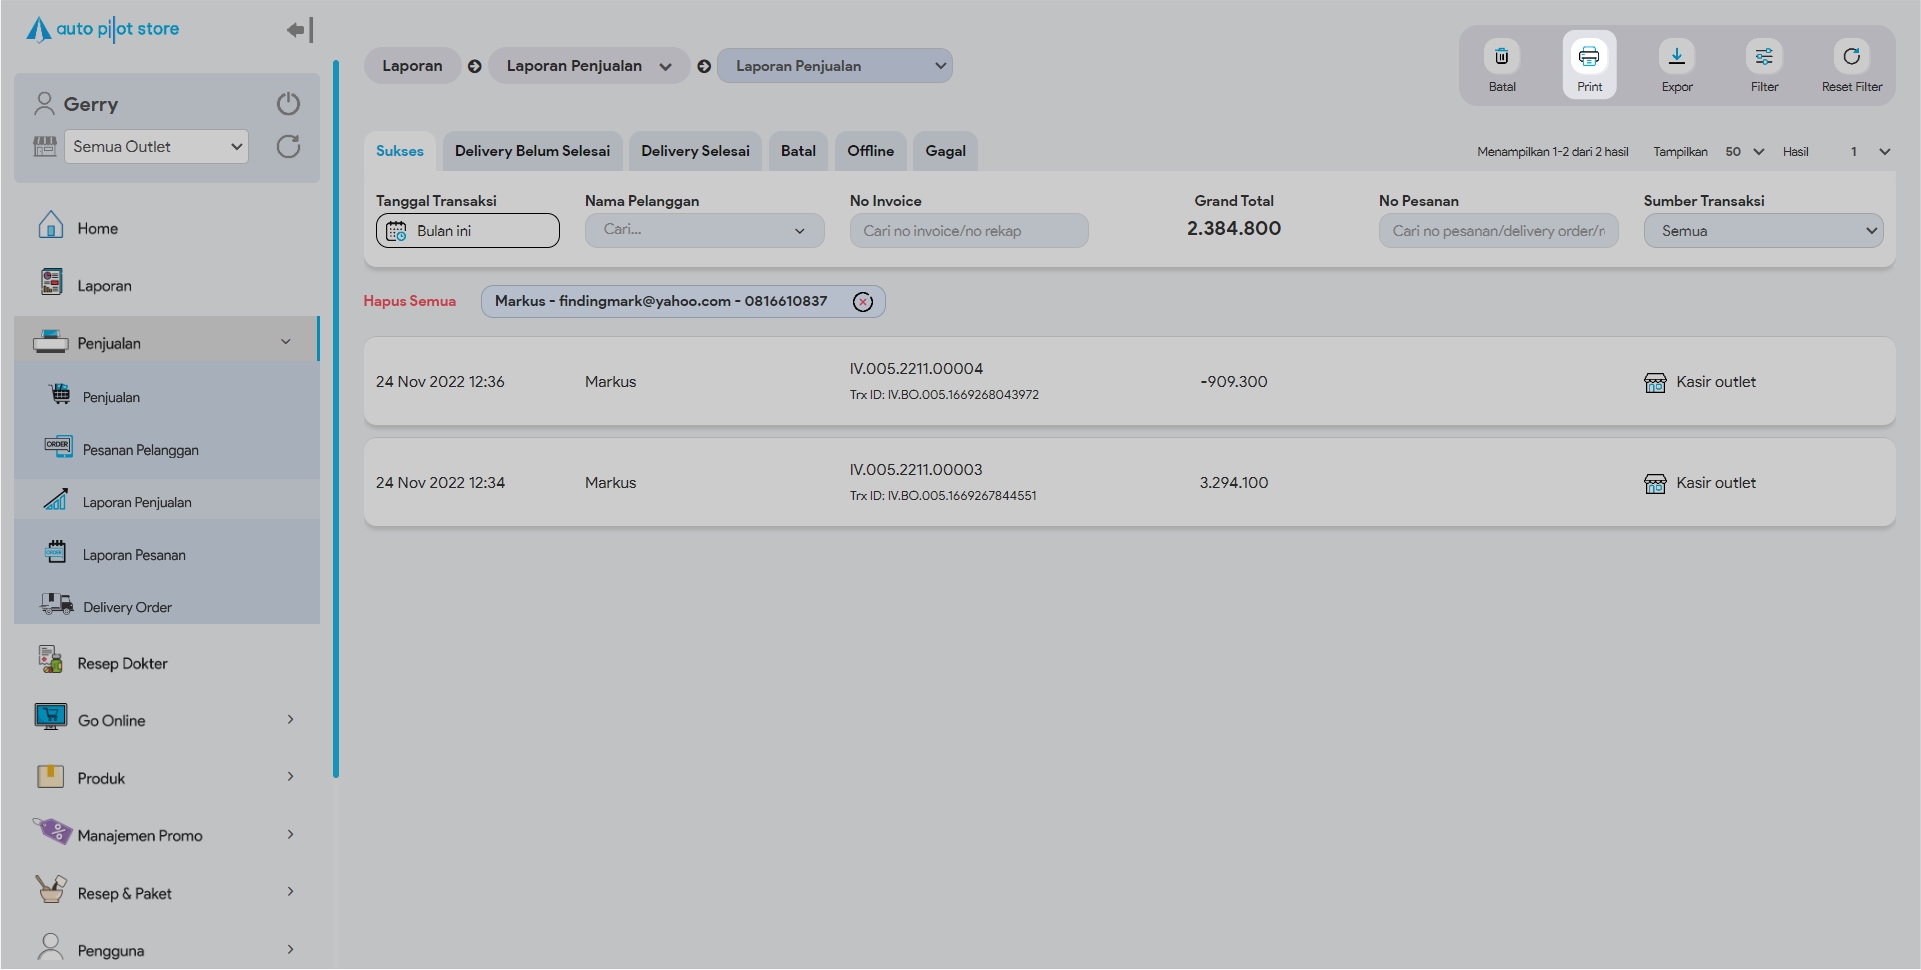Switch to the Gagal tab
This screenshot has width=1921, height=970.
(x=945, y=151)
